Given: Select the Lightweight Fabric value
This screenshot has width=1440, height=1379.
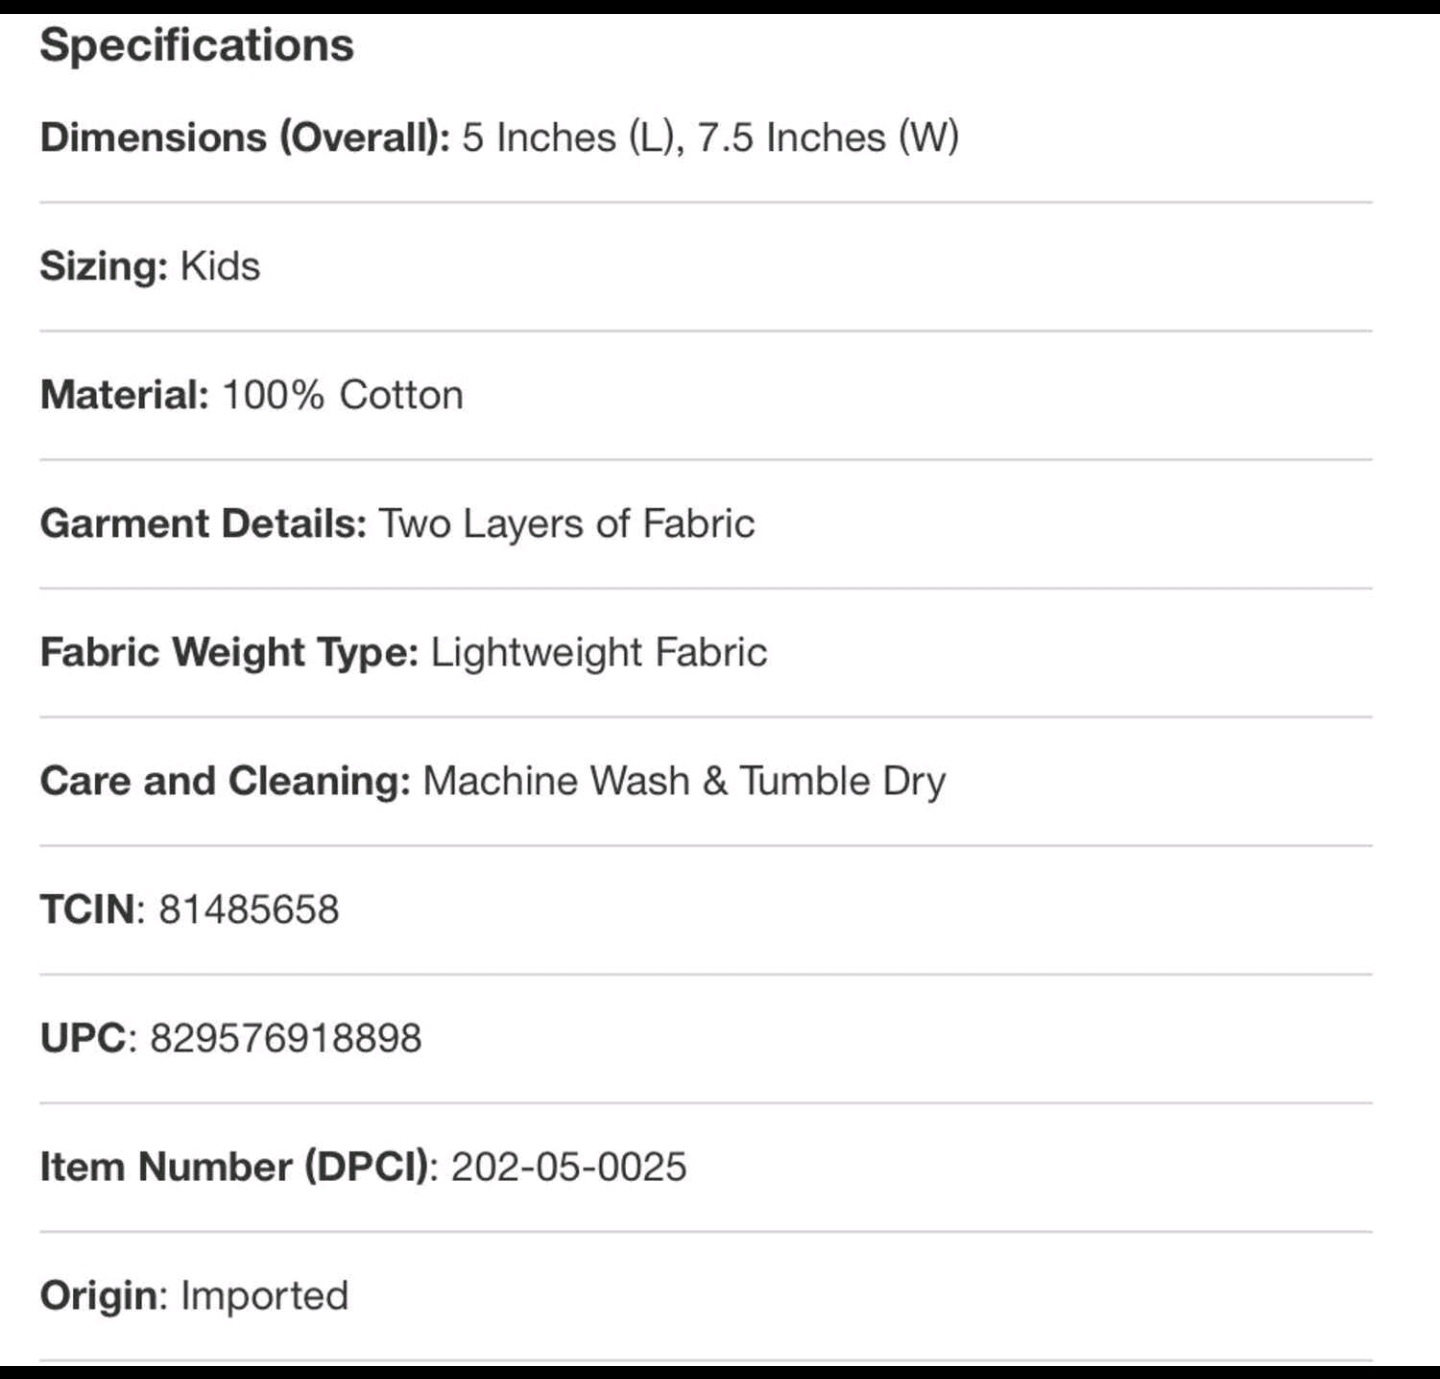Looking at the screenshot, I should [599, 652].
